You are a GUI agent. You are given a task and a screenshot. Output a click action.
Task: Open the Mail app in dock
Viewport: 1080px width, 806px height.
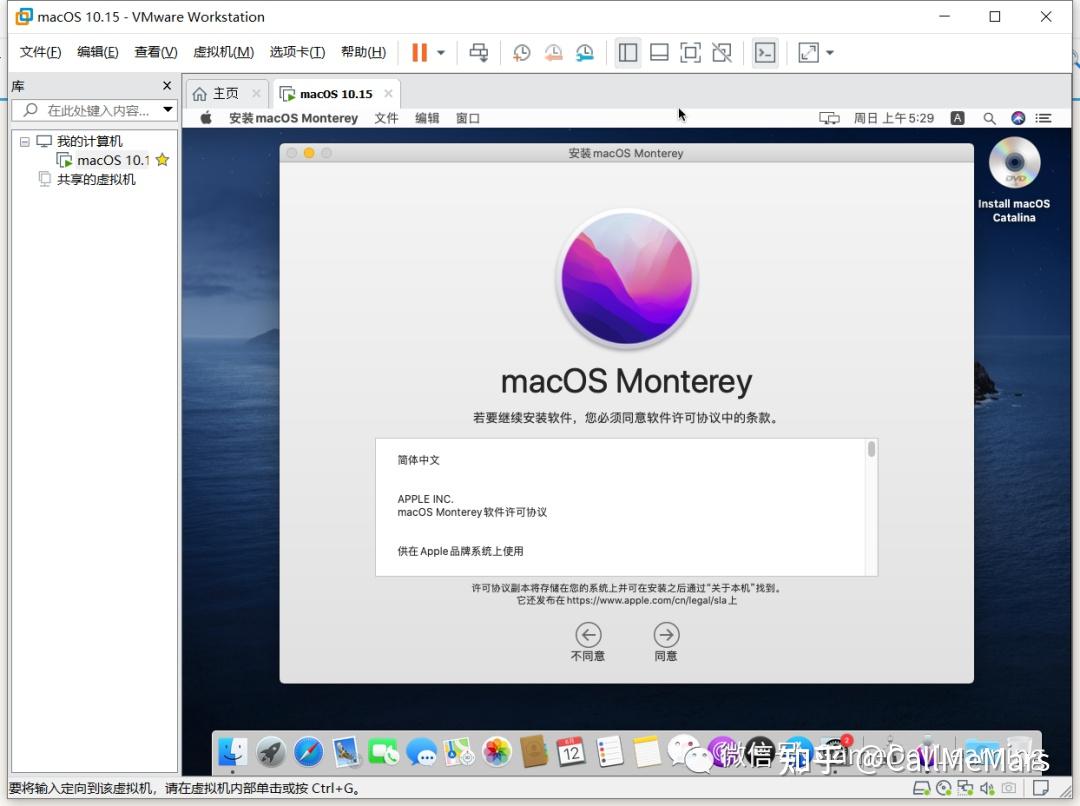tap(346, 752)
